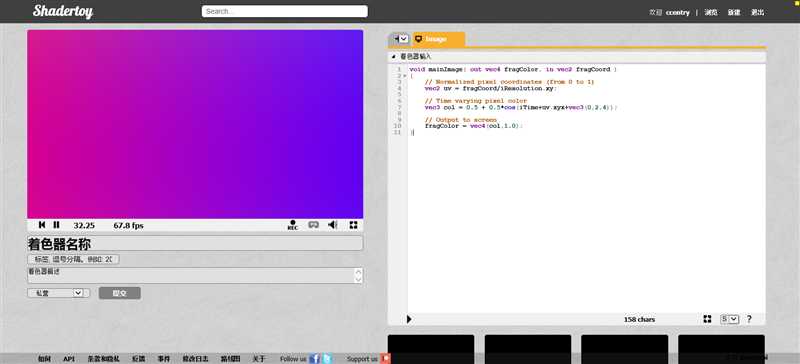Click the 32.25 elapsed time readout
The width and height of the screenshot is (800, 364).
click(84, 226)
